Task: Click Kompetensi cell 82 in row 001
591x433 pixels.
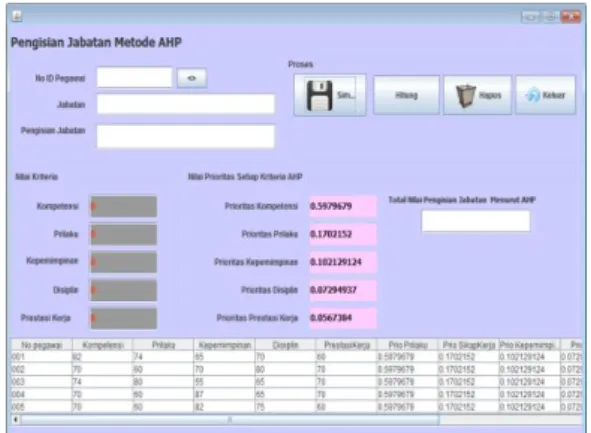Action: (103, 356)
